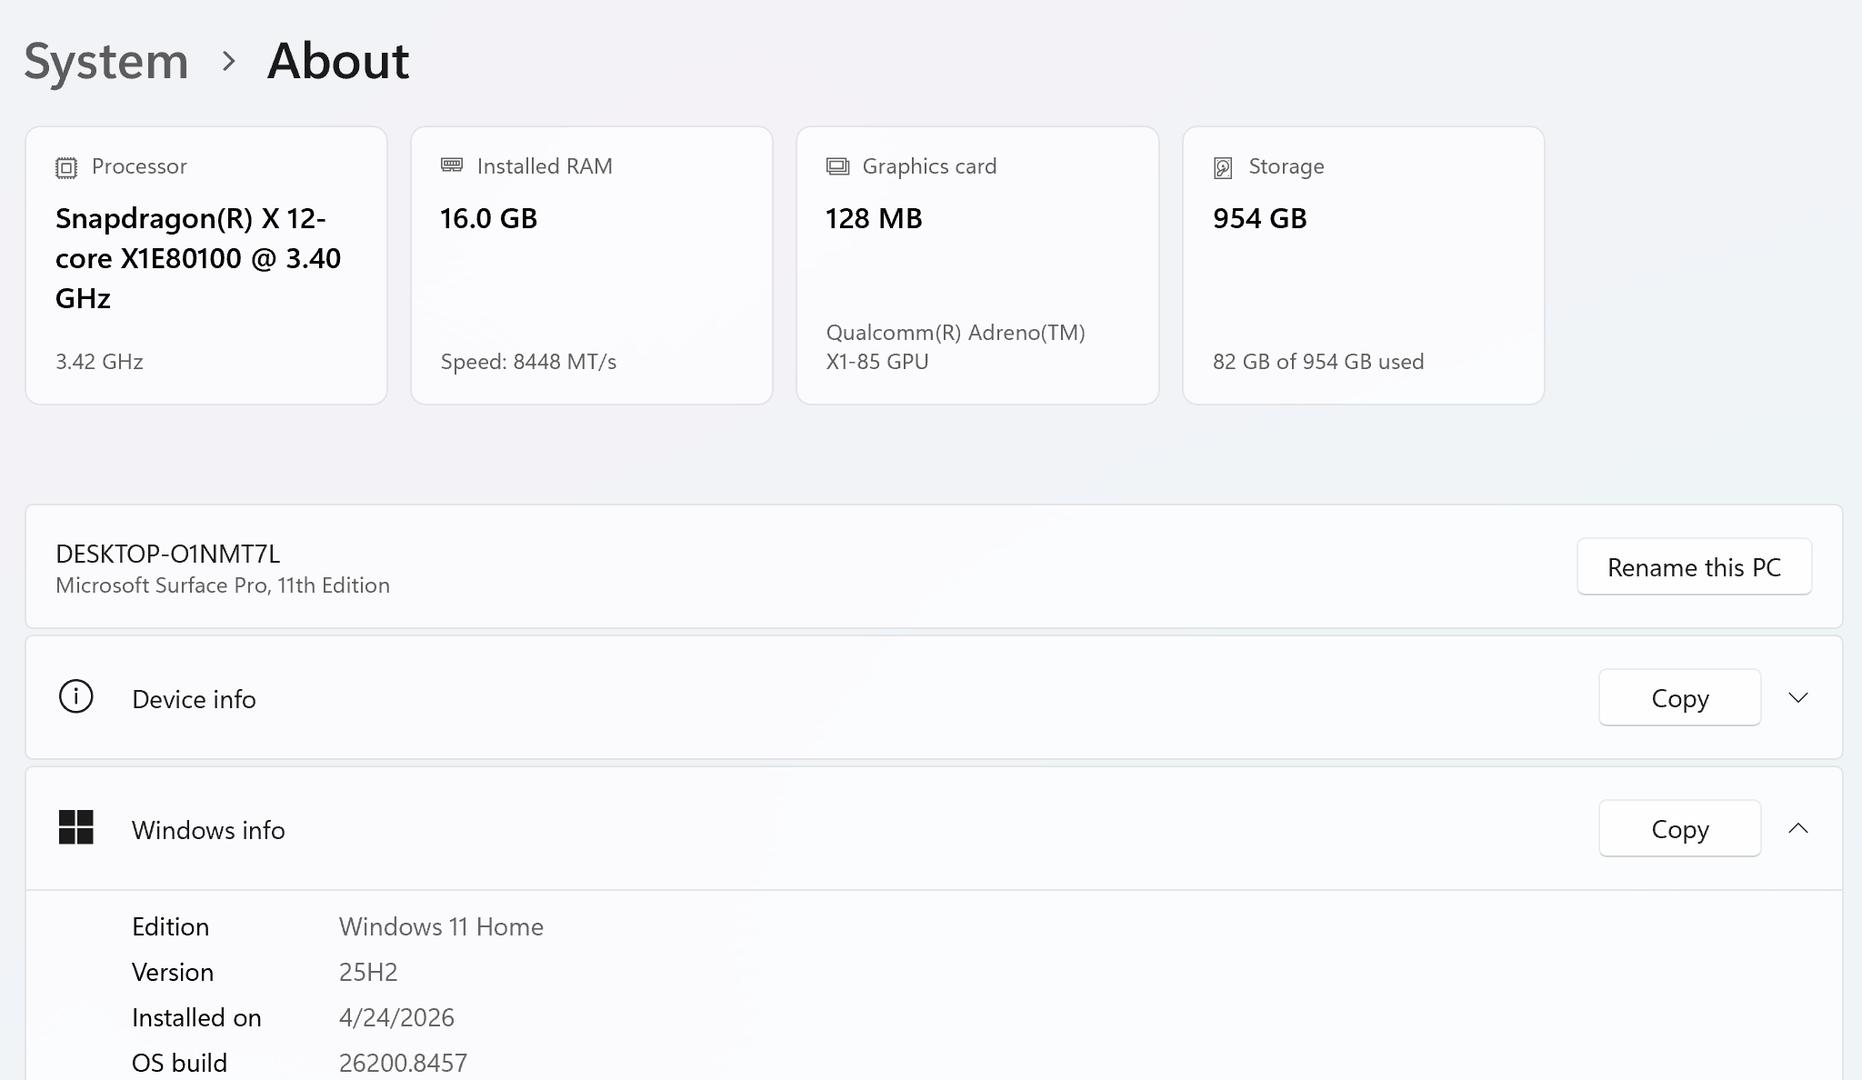Click the OS build row label

click(179, 1062)
